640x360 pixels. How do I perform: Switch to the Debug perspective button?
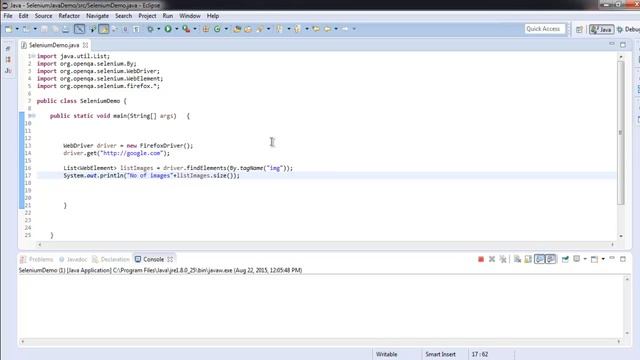629,29
